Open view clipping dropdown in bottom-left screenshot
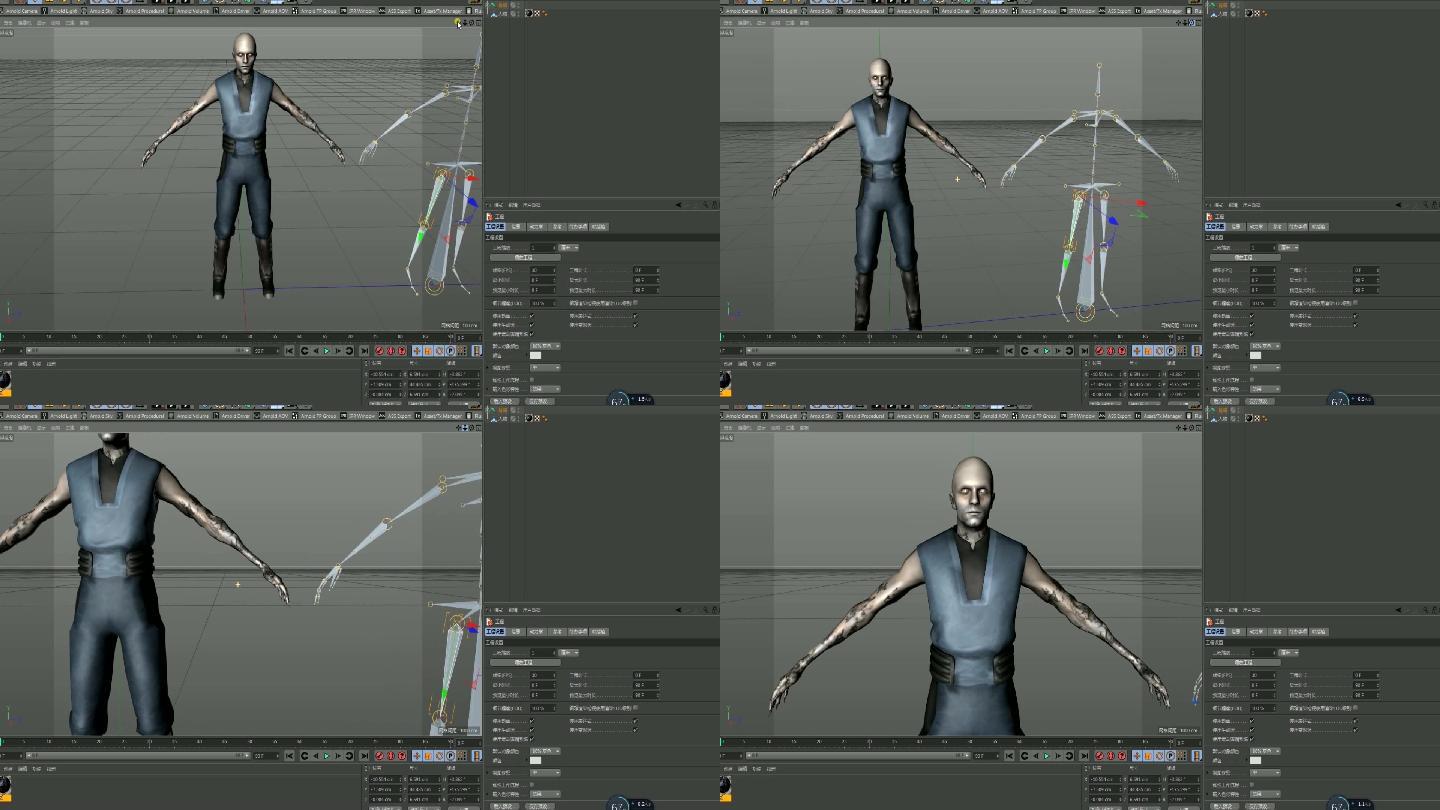Viewport: 1440px width, 810px height. coord(545,773)
